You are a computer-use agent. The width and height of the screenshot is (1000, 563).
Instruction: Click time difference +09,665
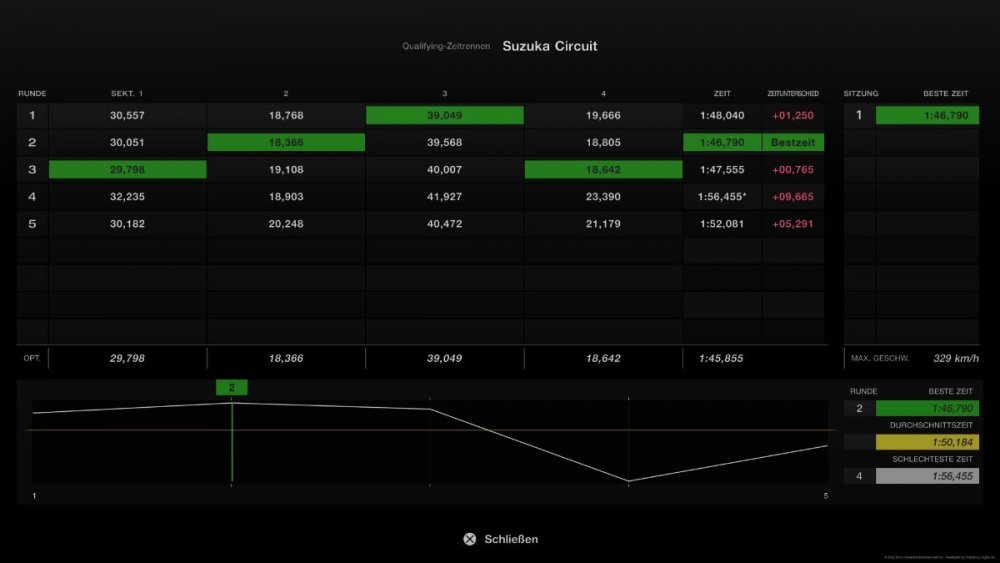[793, 196]
